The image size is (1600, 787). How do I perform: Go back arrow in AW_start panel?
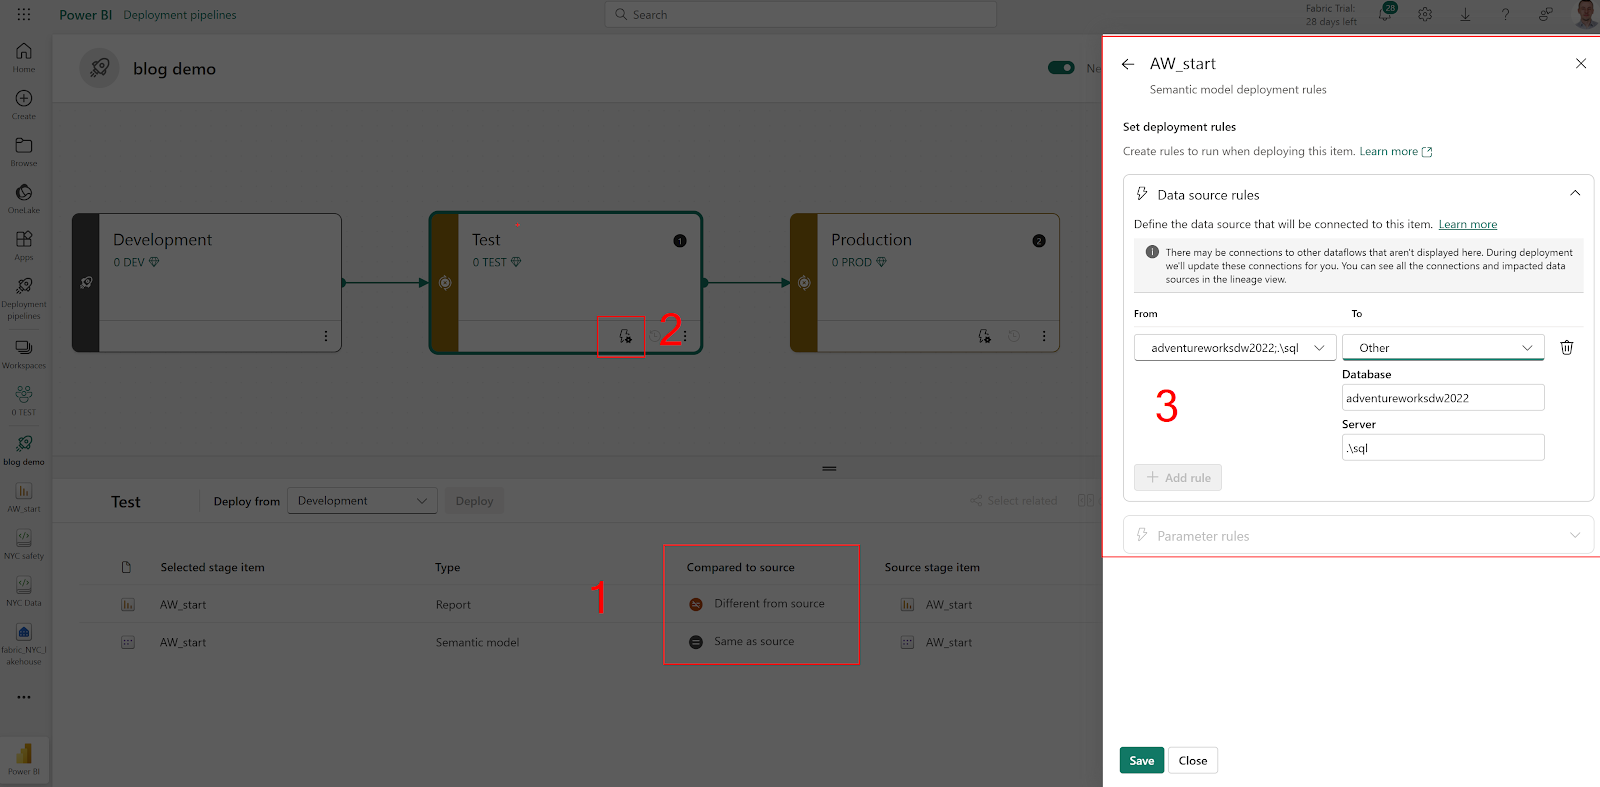[x=1128, y=64]
